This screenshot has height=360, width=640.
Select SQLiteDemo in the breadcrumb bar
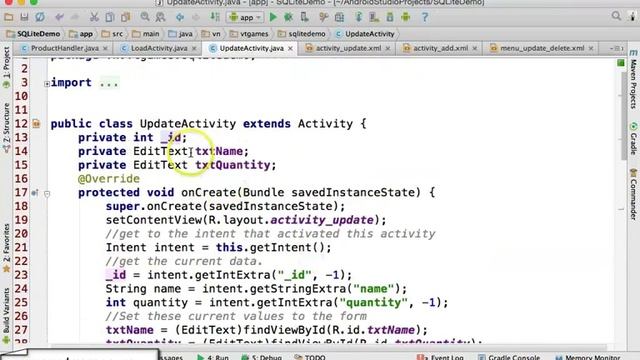pos(33,34)
